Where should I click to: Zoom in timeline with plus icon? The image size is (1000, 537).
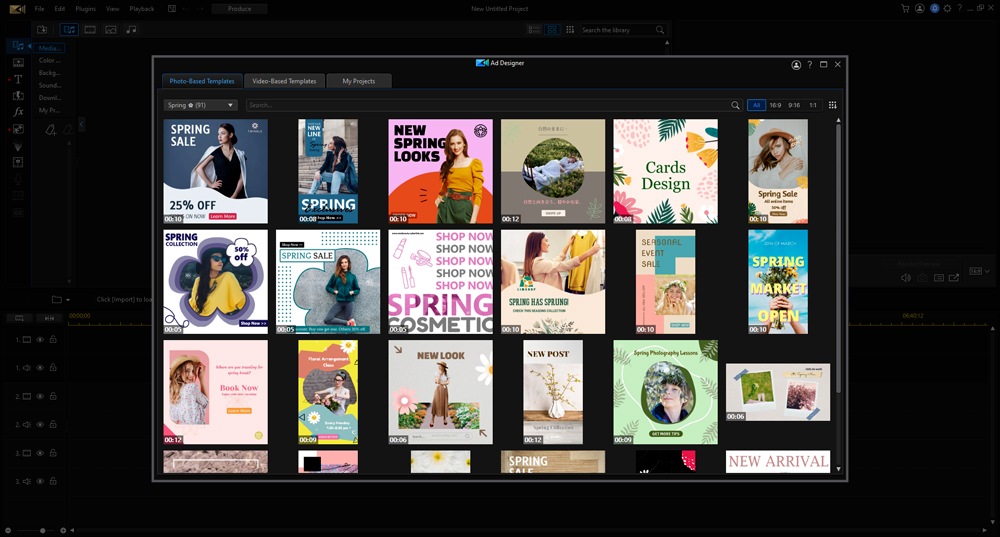tap(63, 530)
